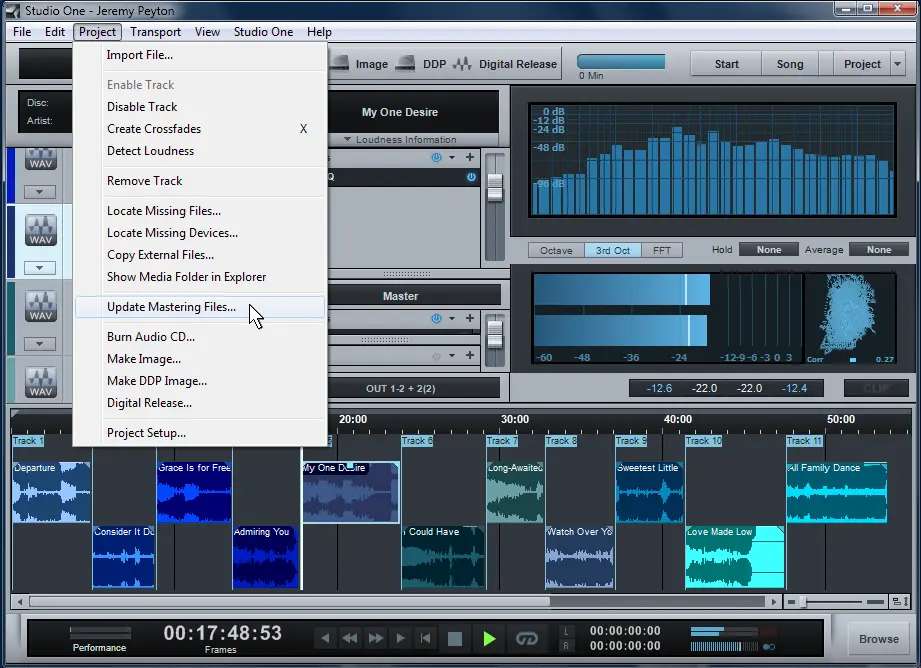Click the Rewind double-arrow icon
The height and width of the screenshot is (668, 921).
[350, 638]
